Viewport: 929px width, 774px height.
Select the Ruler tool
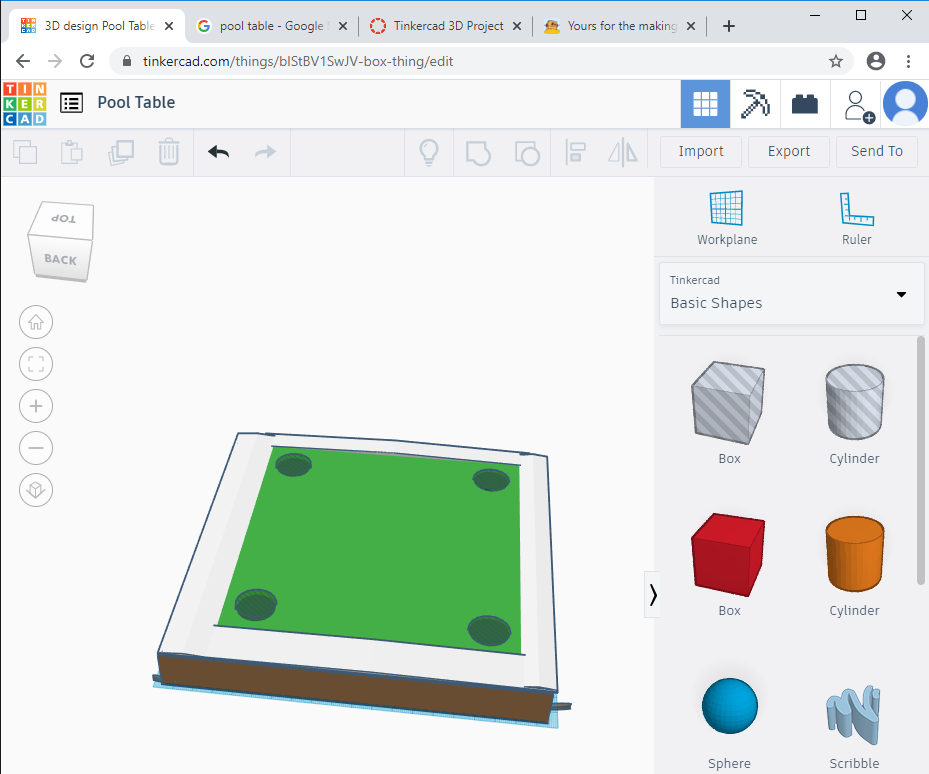tap(856, 218)
